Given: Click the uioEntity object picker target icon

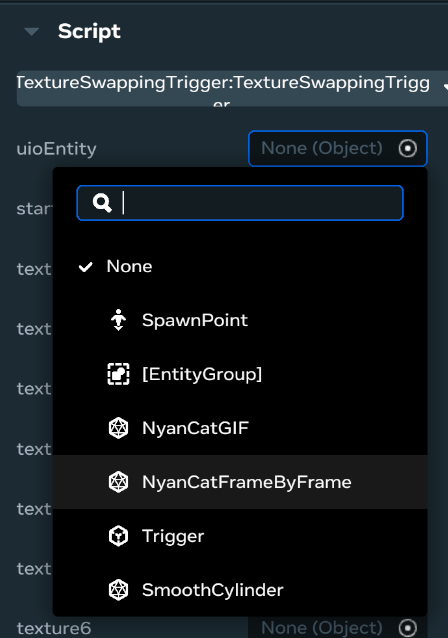Looking at the screenshot, I should [408, 149].
